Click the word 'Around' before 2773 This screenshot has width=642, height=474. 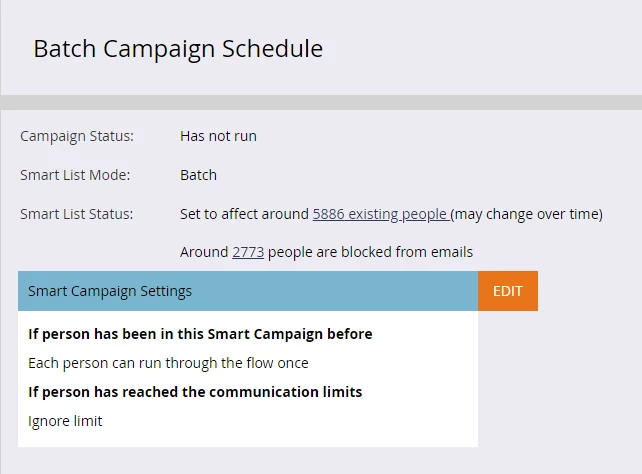(204, 252)
